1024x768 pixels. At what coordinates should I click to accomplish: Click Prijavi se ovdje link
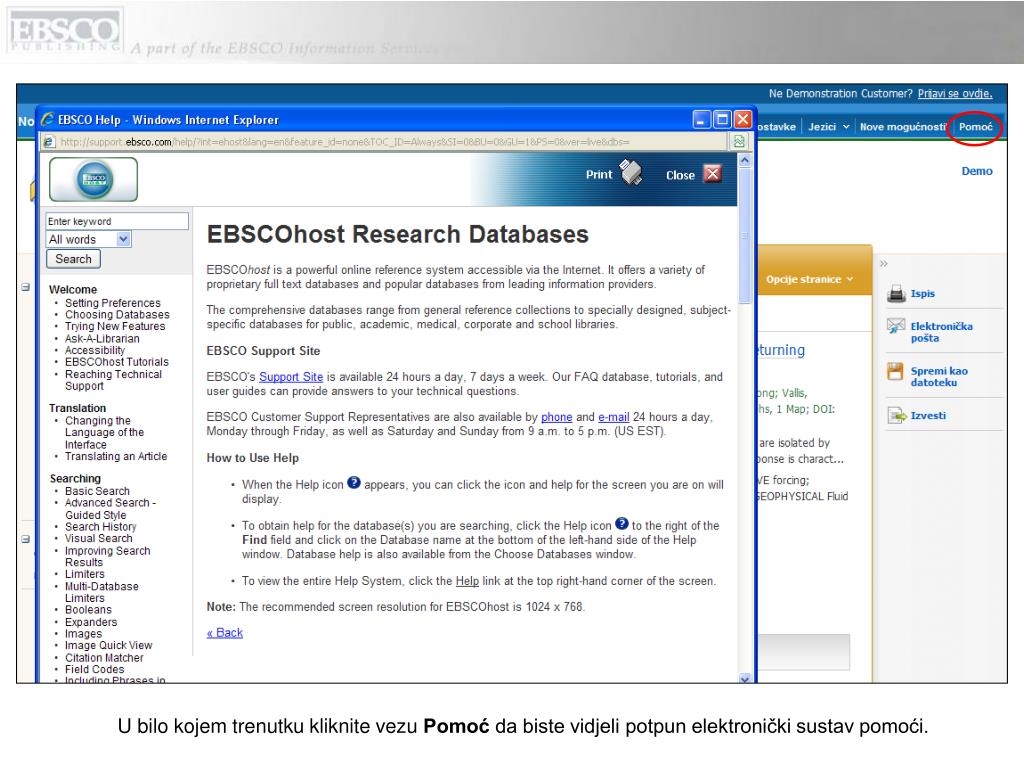tap(955, 93)
